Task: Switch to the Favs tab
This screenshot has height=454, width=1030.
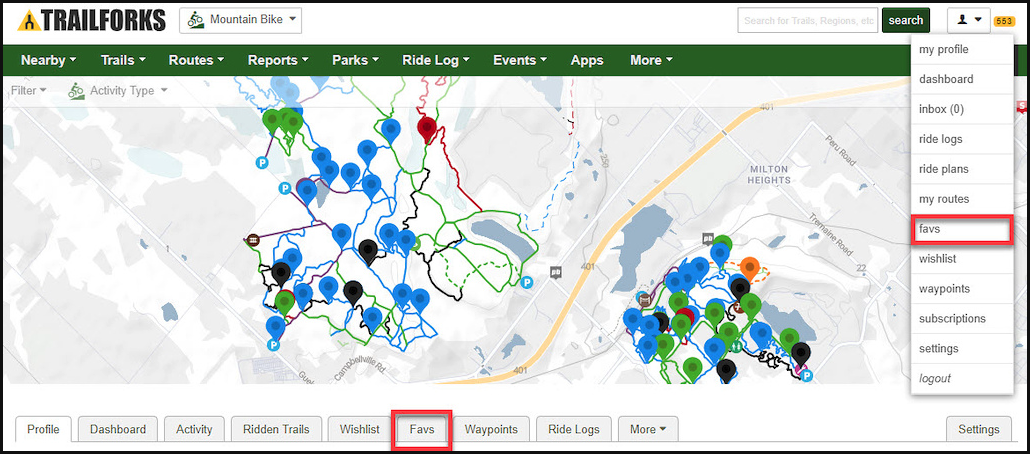Action: [422, 430]
